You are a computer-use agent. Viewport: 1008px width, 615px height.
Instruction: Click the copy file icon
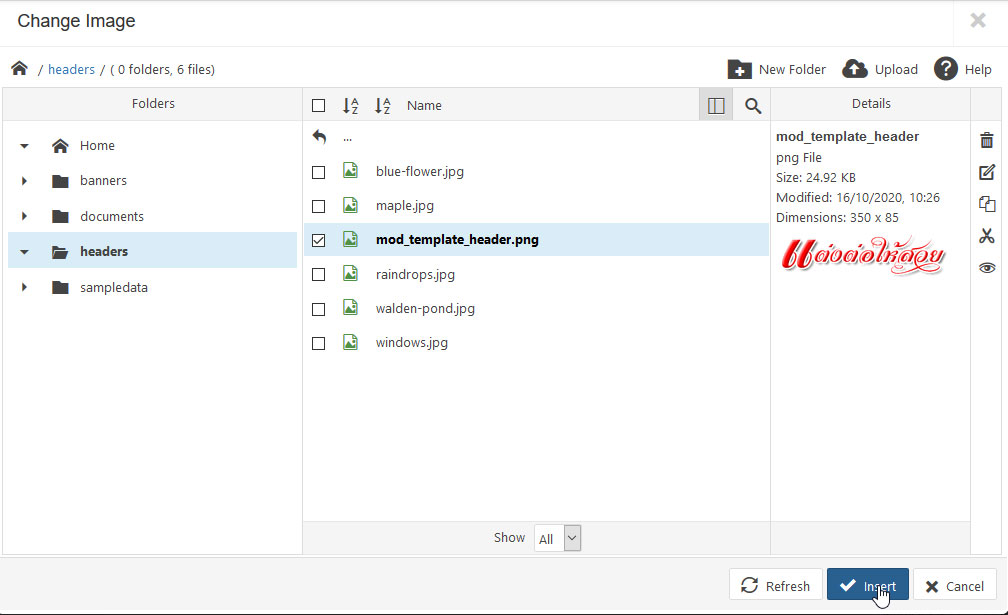tap(987, 204)
